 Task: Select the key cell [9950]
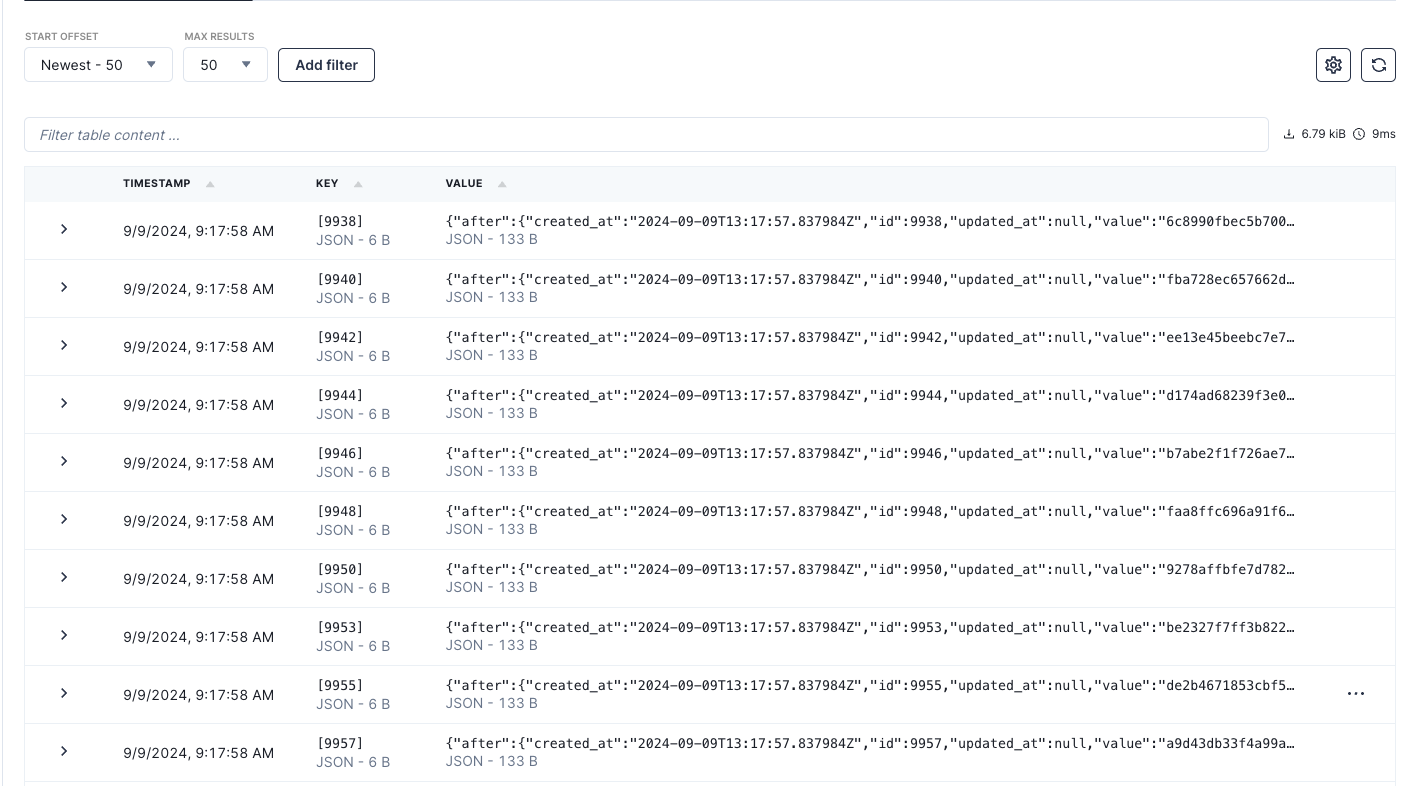tap(340, 569)
